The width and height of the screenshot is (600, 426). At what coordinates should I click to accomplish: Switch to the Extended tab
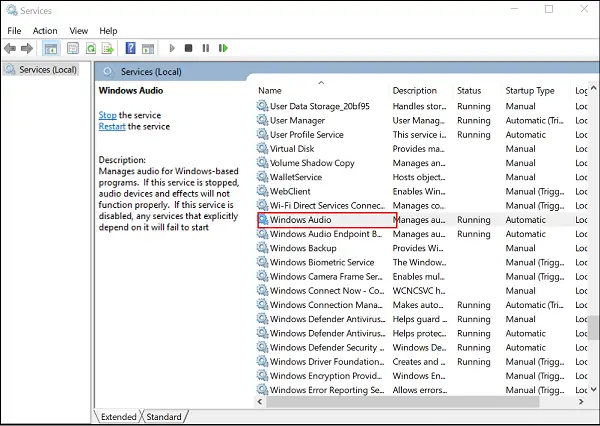point(119,416)
